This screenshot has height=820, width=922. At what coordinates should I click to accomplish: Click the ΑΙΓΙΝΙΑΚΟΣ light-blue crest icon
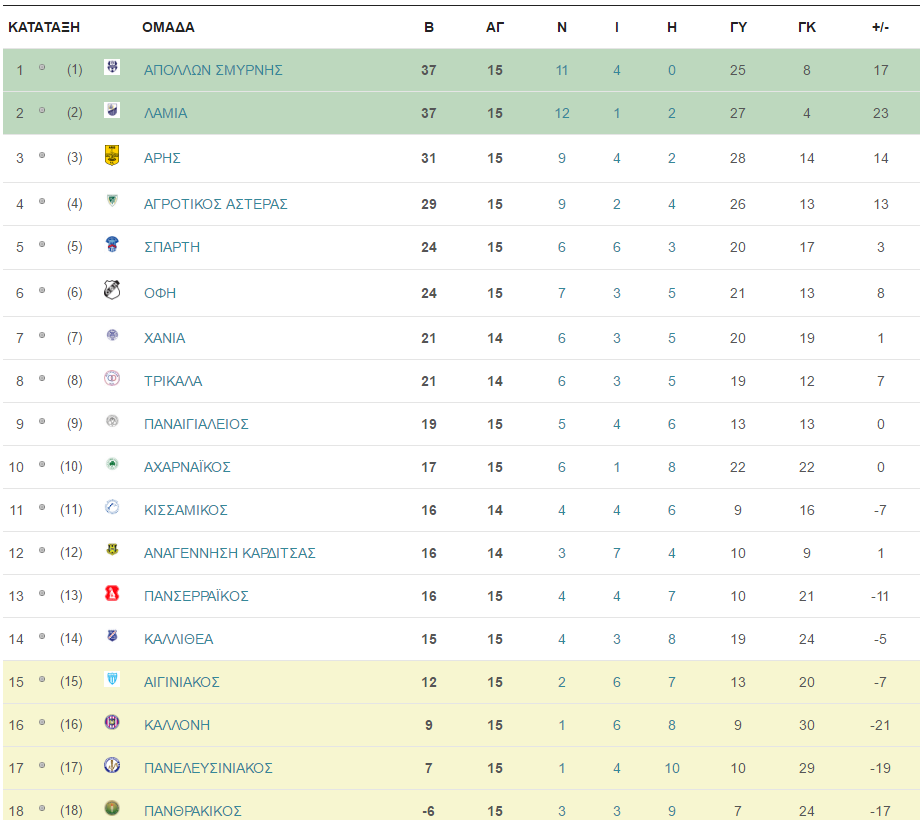click(112, 679)
